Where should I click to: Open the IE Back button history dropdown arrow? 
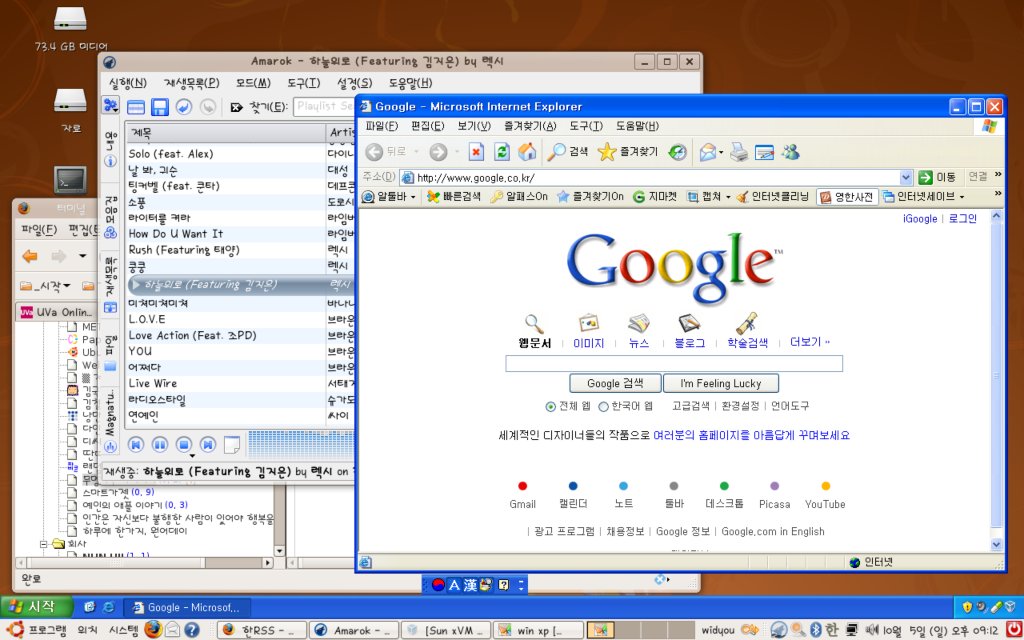click(417, 152)
